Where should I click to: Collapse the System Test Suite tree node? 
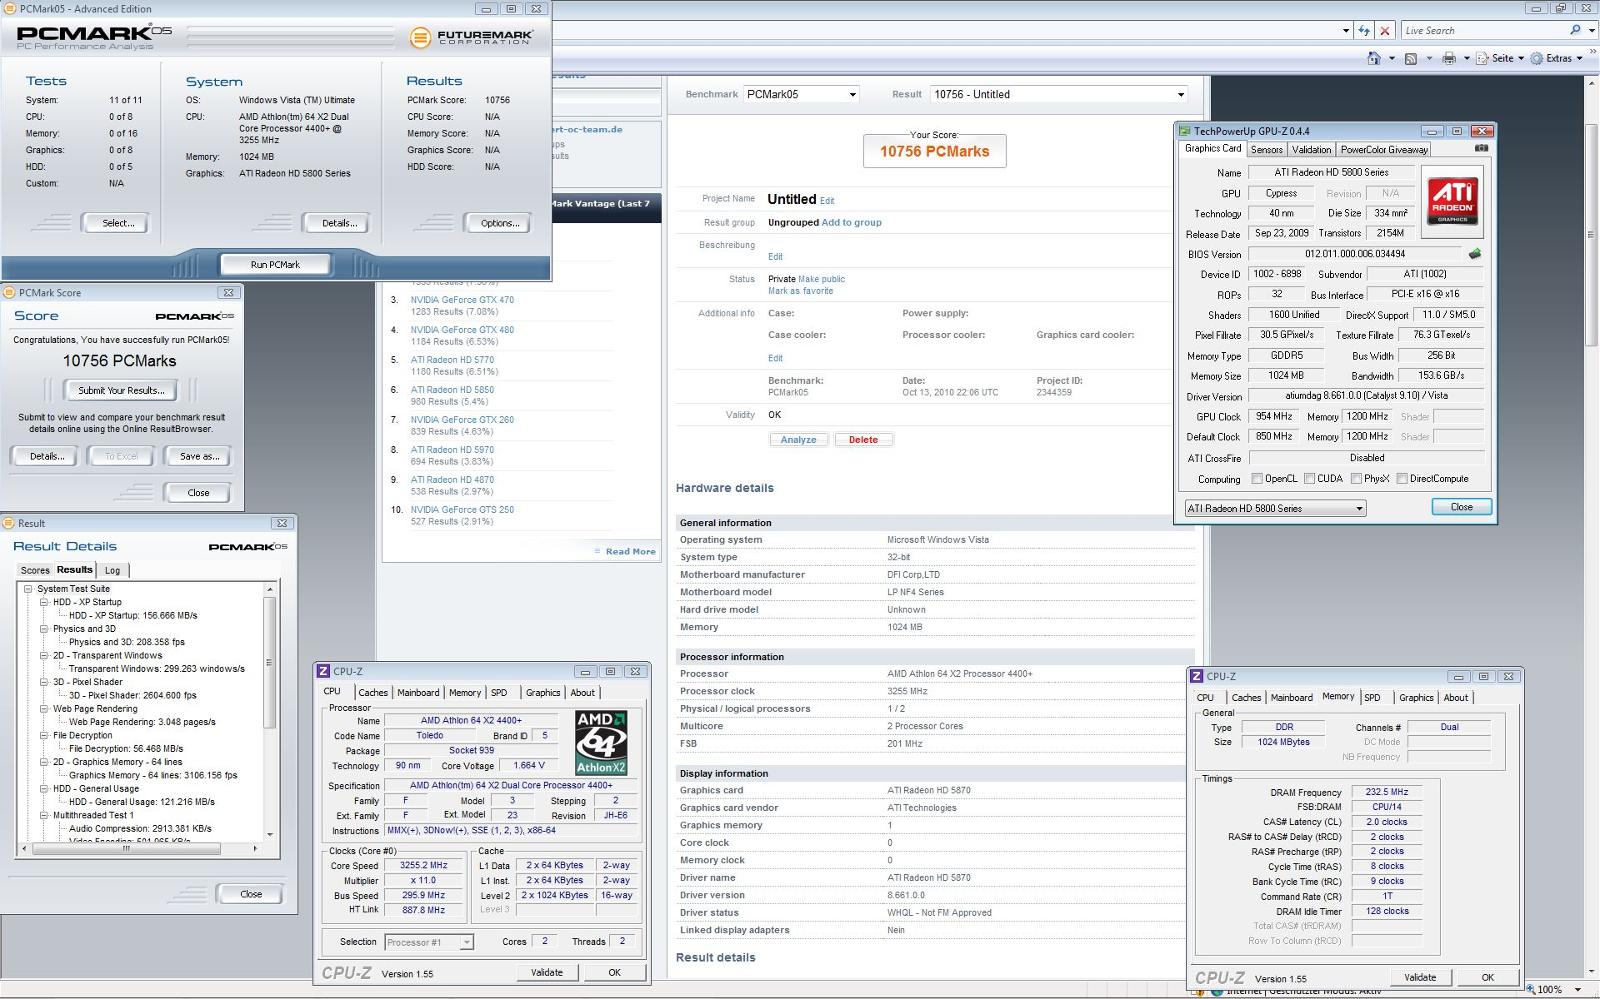coord(28,589)
